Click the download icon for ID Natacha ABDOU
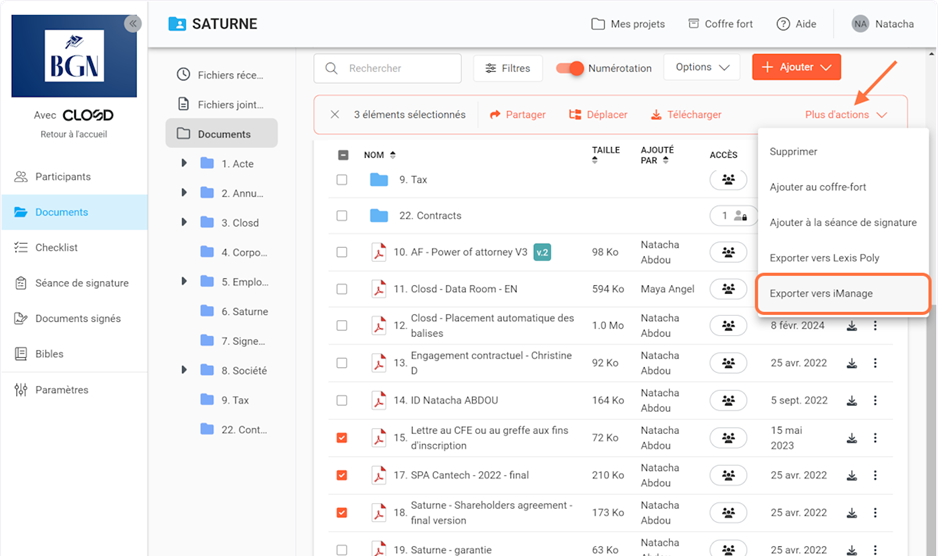This screenshot has height=556, width=942. [852, 400]
